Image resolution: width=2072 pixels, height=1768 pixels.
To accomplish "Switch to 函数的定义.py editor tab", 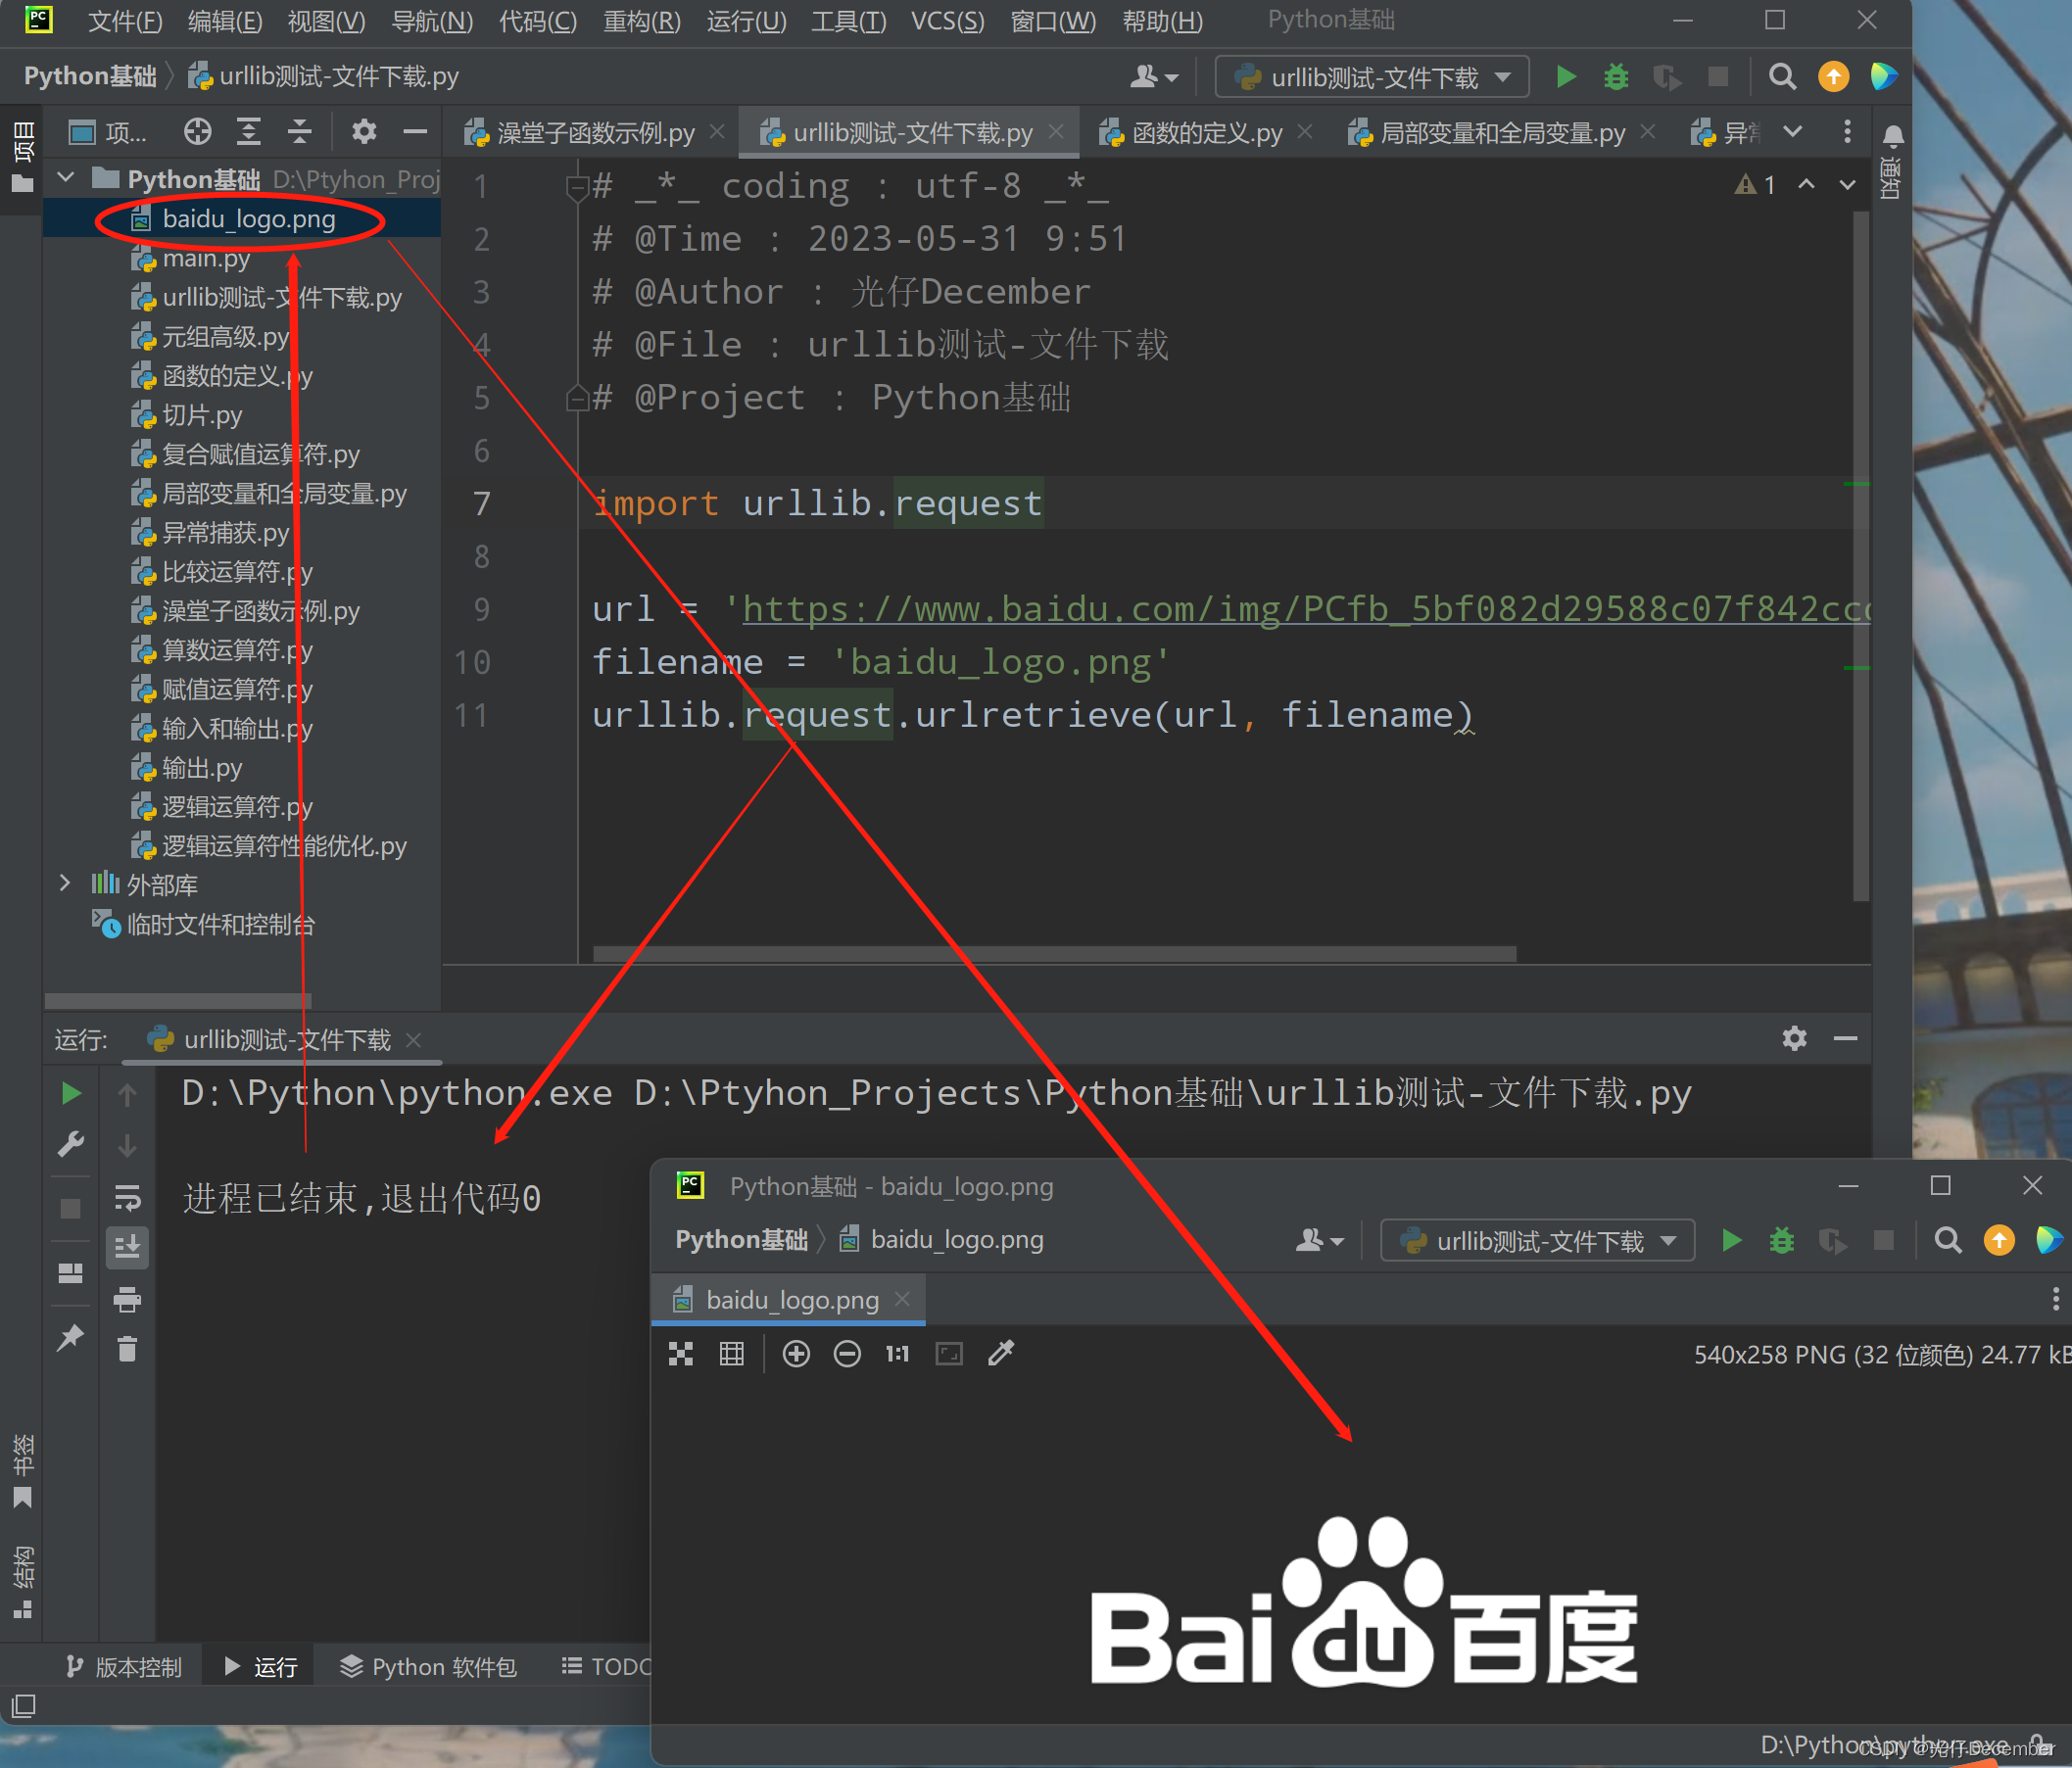I will (1206, 133).
